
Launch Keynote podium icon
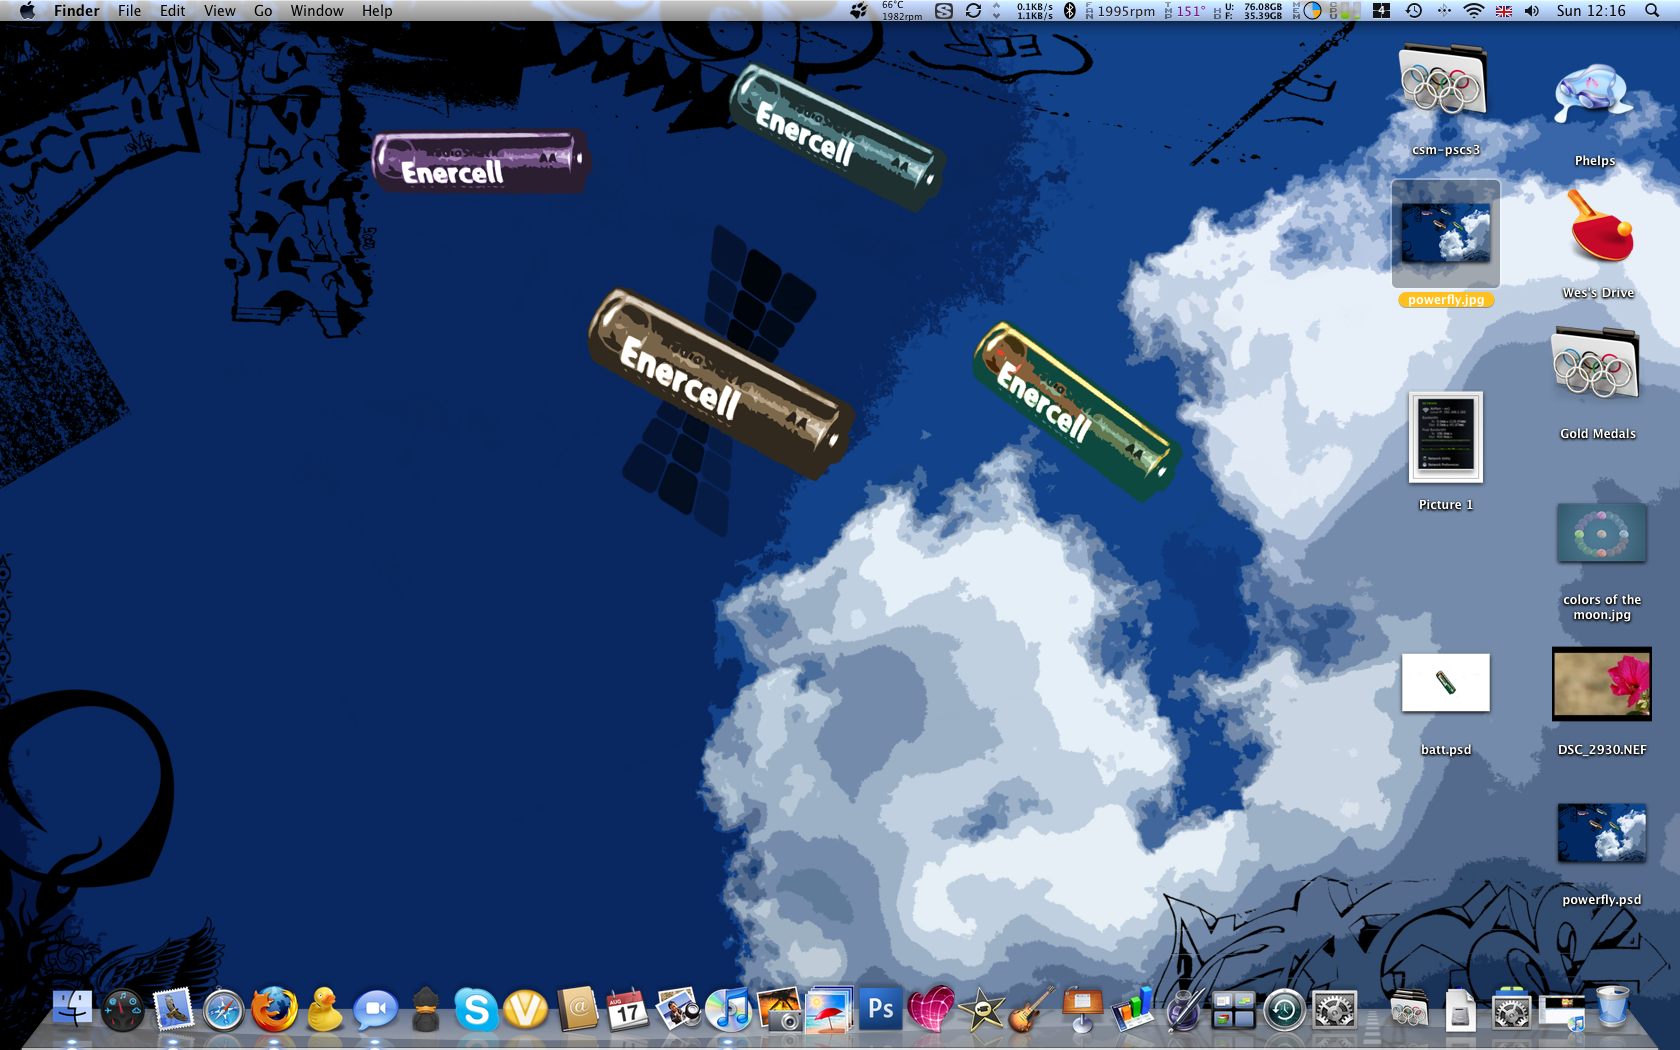(x=1082, y=1009)
